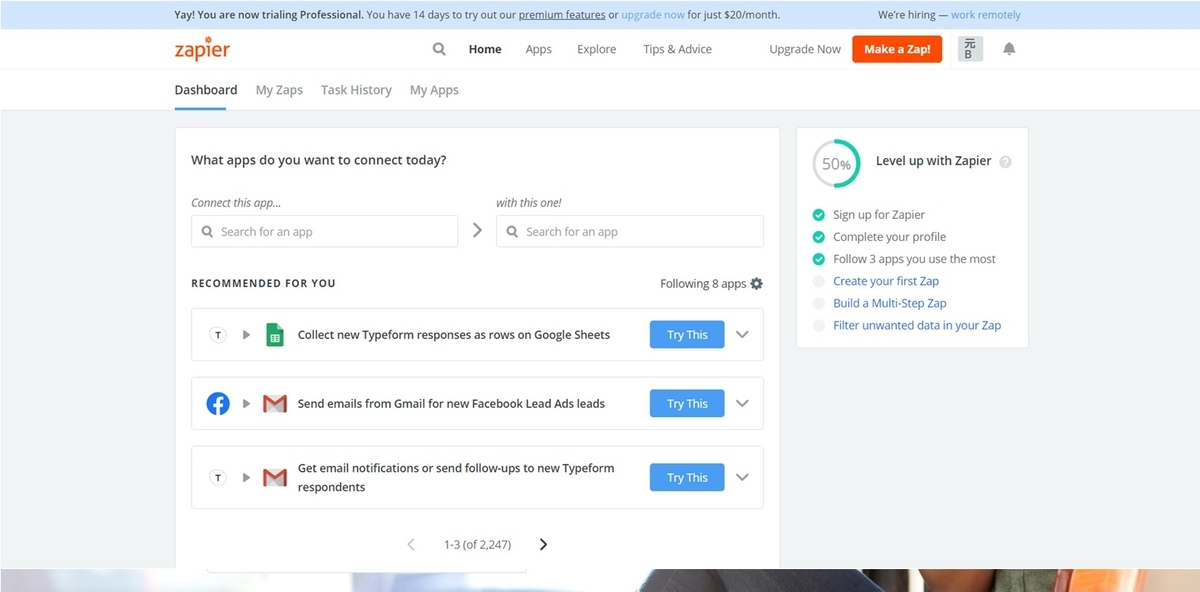The height and width of the screenshot is (592, 1200).
Task: Click the Make a Zap! button
Action: click(x=897, y=49)
